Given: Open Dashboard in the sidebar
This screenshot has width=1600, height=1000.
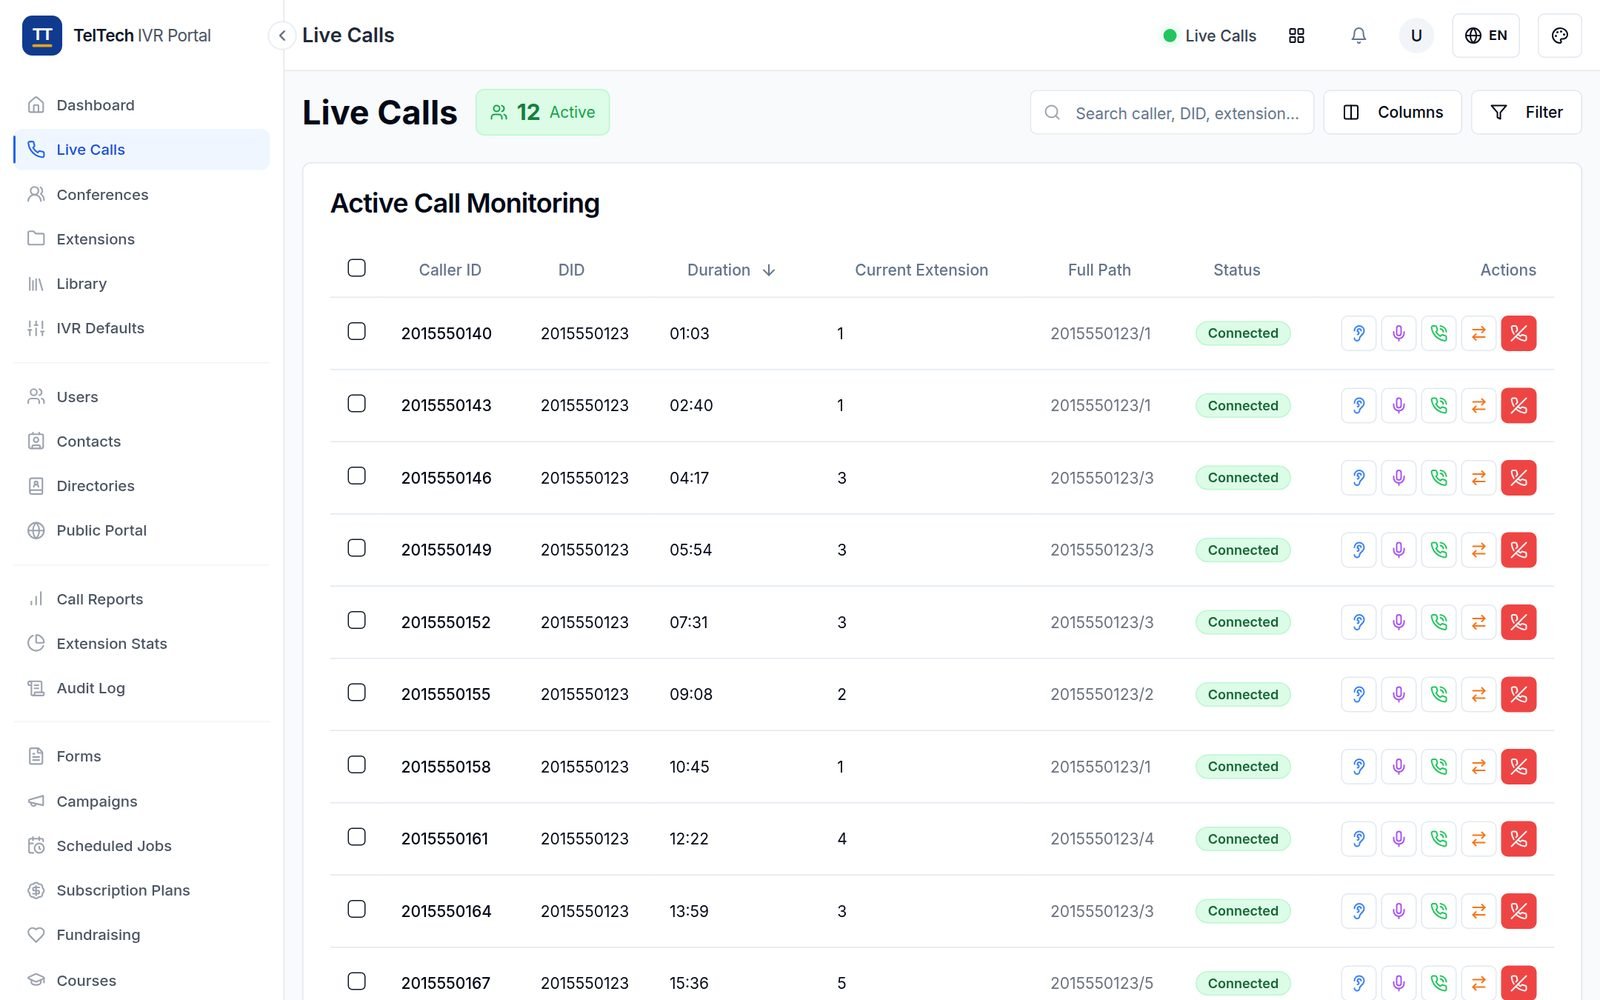Looking at the screenshot, I should (x=142, y=105).
